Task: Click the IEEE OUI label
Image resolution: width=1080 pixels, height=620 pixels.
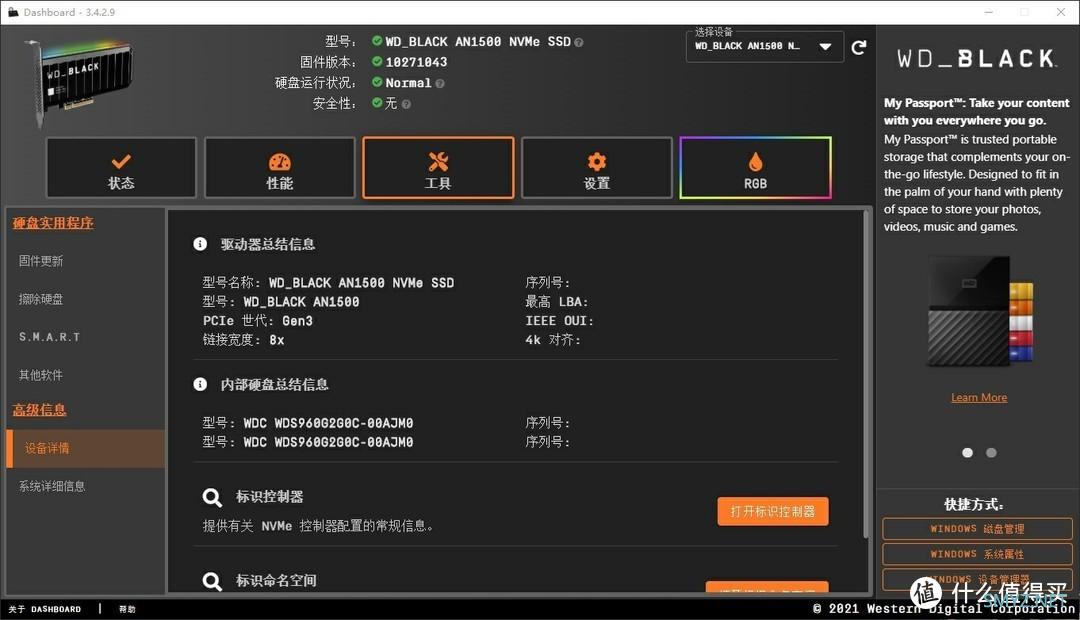Action: click(559, 321)
